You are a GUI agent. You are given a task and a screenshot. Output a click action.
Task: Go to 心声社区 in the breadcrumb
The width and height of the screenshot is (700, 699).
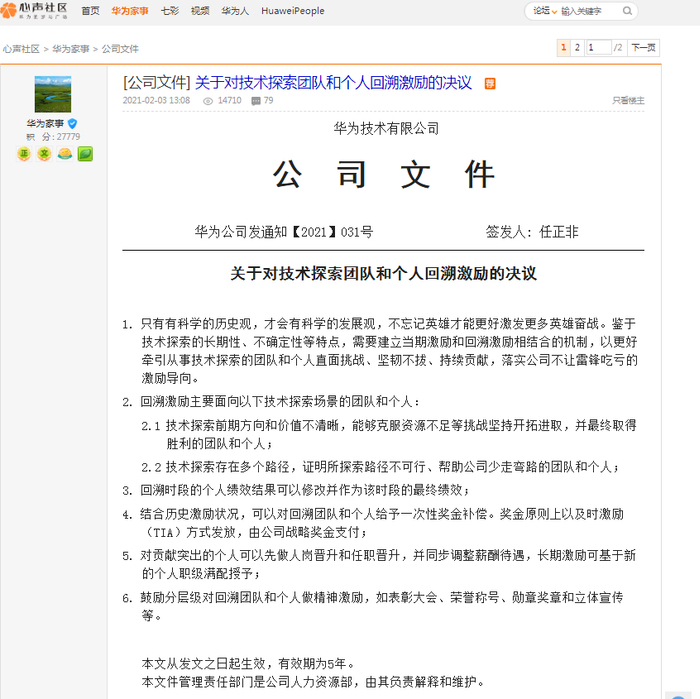tap(21, 49)
